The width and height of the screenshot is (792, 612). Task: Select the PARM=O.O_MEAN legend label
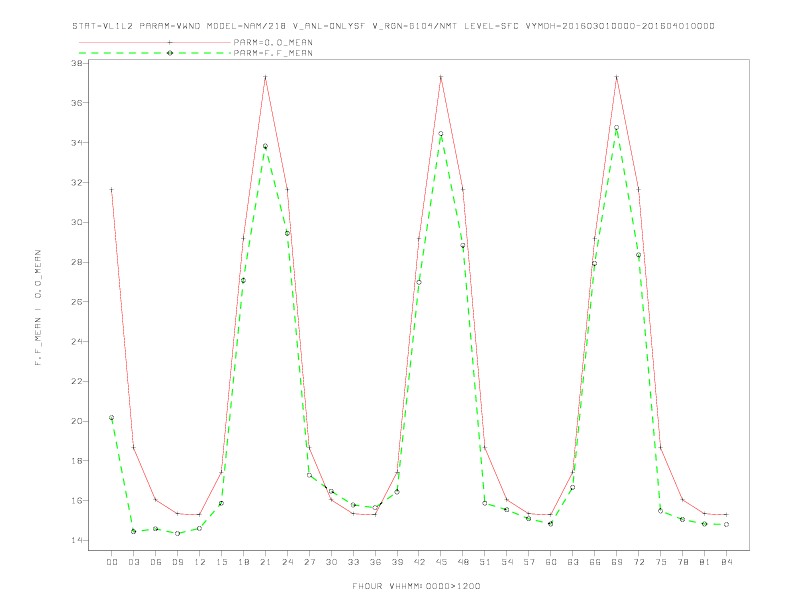(x=273, y=42)
